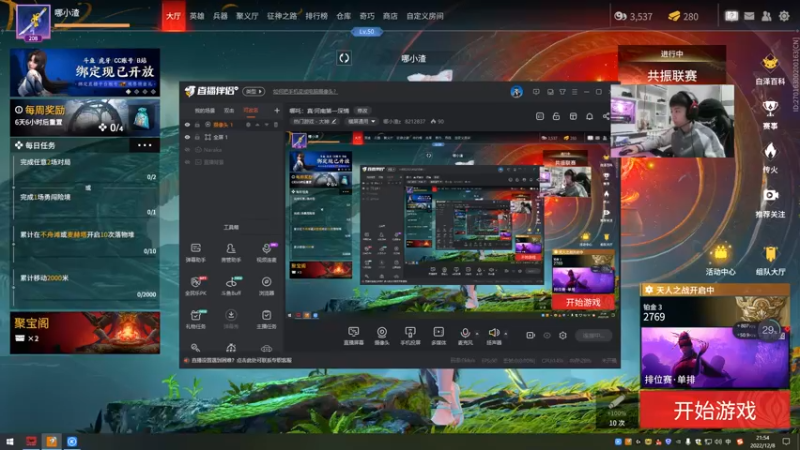Screen dimensions: 800x450
Task: Open streaming app user avatar
Action: tap(516, 92)
